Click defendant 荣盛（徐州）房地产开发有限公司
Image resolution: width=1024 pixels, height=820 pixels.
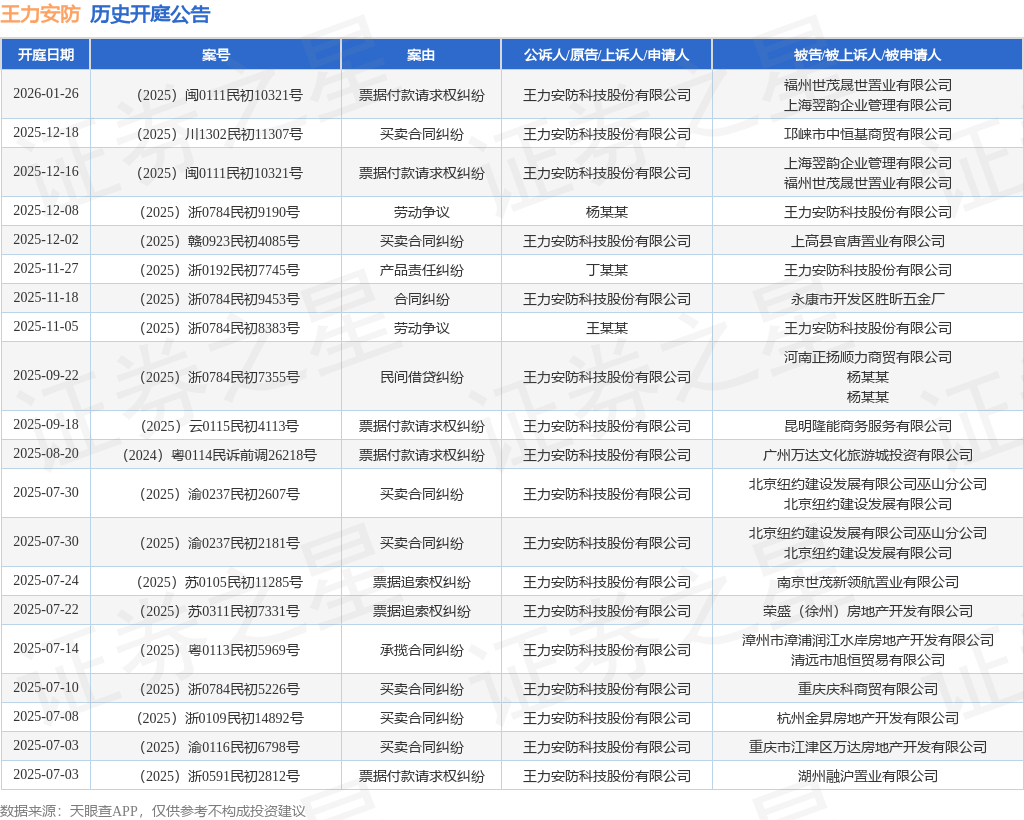coord(868,611)
